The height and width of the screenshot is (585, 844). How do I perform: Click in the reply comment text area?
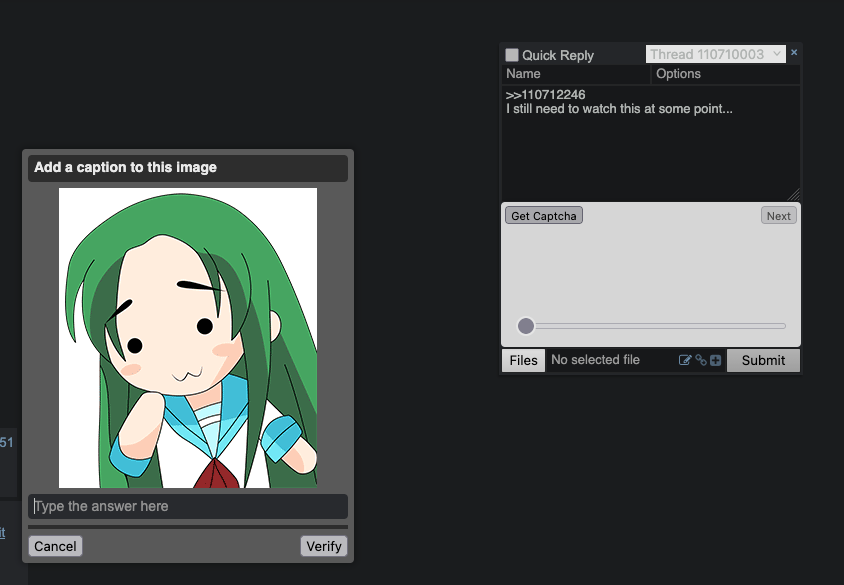[651, 143]
